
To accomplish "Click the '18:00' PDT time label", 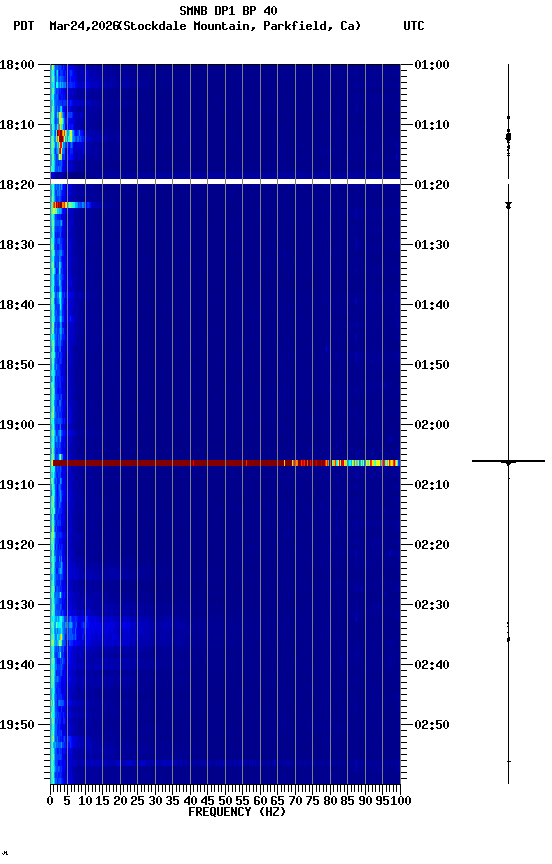I will pyautogui.click(x=17, y=65).
